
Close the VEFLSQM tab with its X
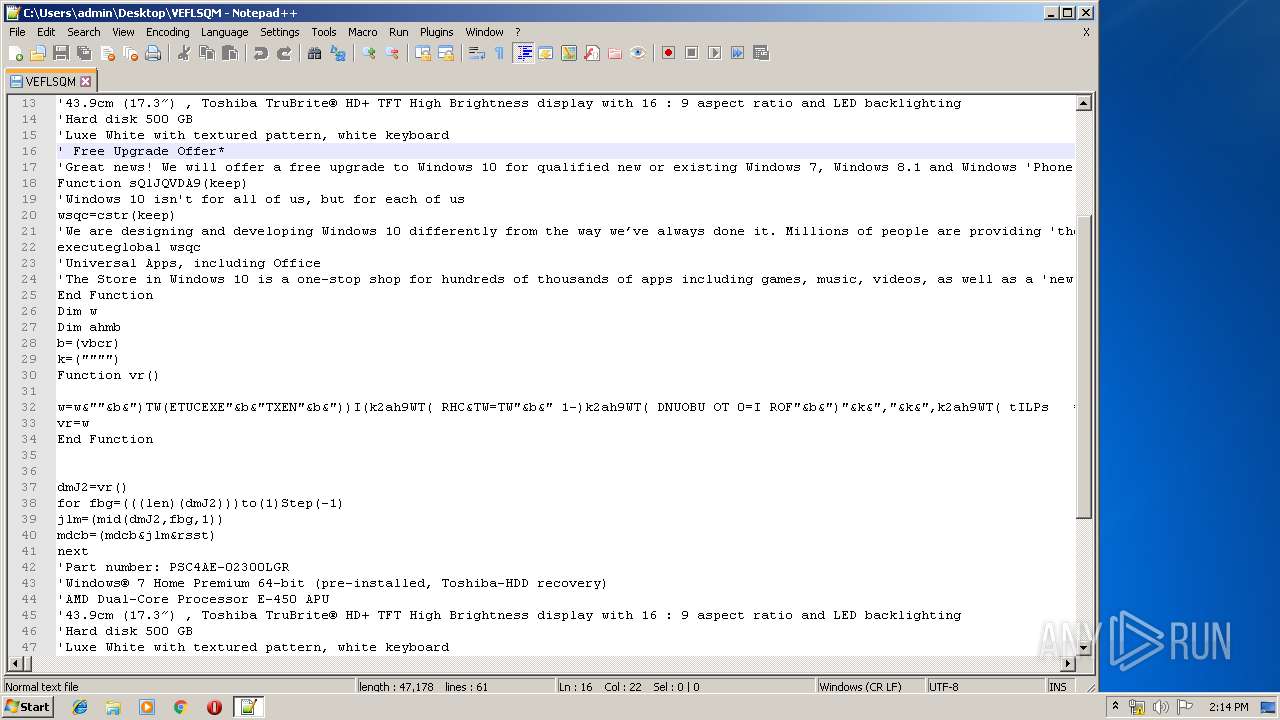click(85, 82)
